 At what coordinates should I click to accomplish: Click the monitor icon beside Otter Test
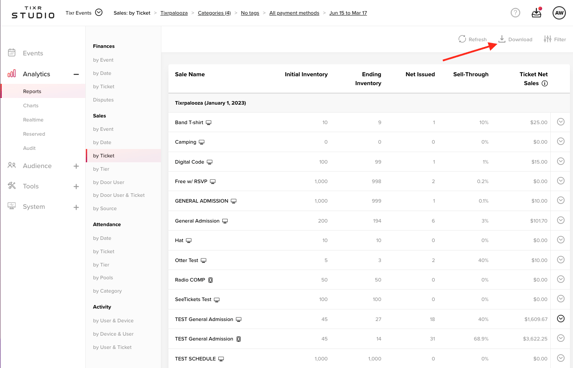[204, 261]
